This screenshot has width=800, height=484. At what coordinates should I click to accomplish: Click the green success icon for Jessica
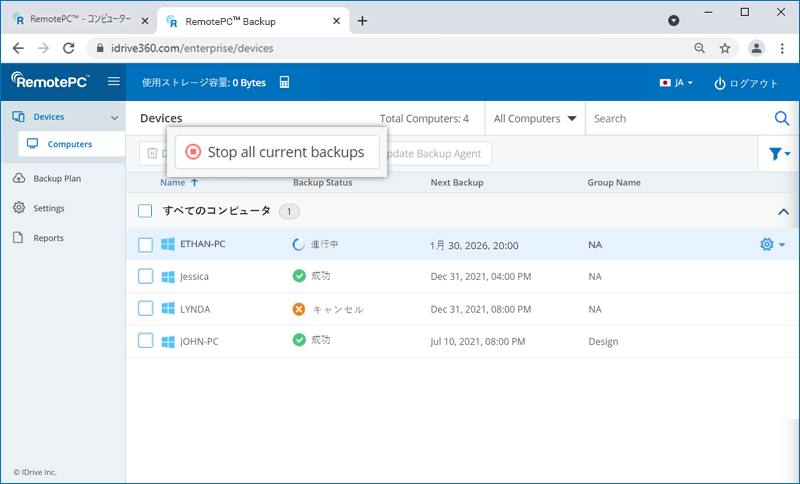tap(299, 276)
